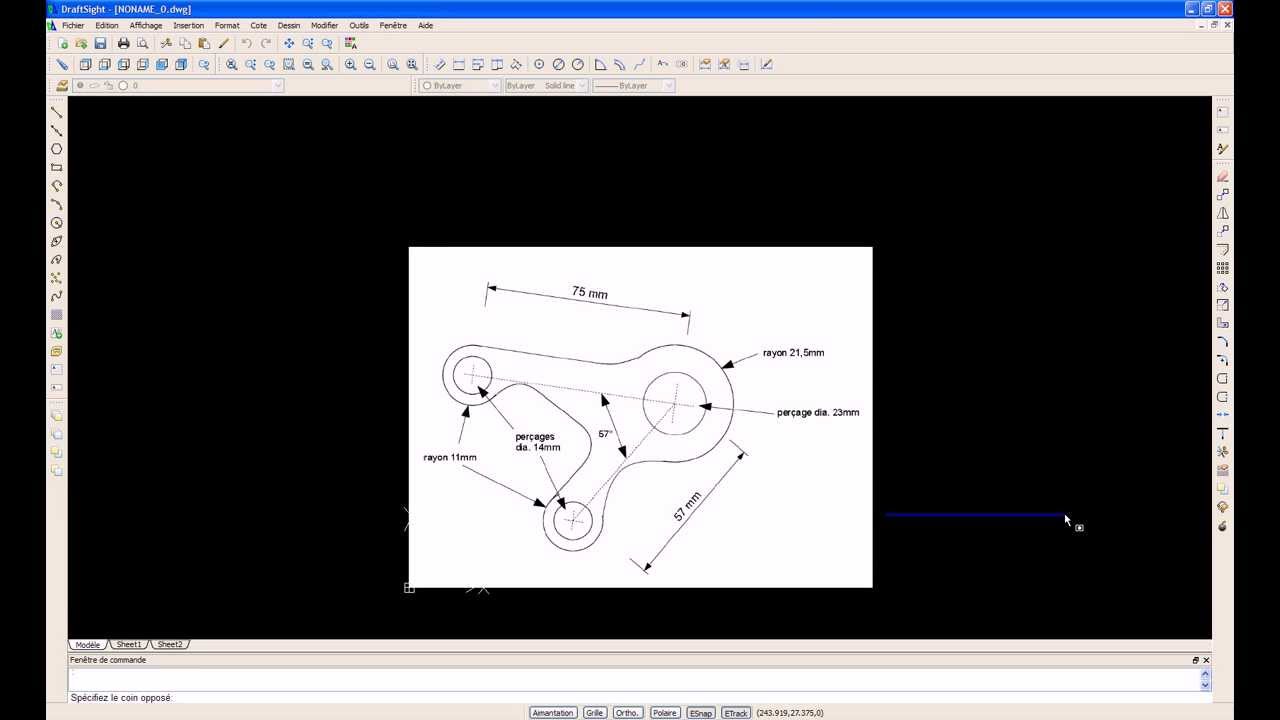Click the Print icon

tap(123, 43)
